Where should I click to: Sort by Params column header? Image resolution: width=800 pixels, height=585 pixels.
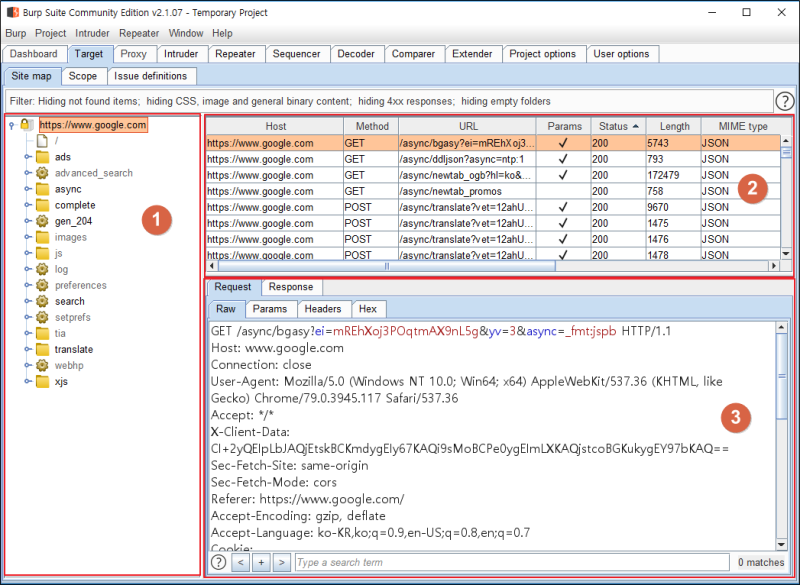pyautogui.click(x=564, y=126)
